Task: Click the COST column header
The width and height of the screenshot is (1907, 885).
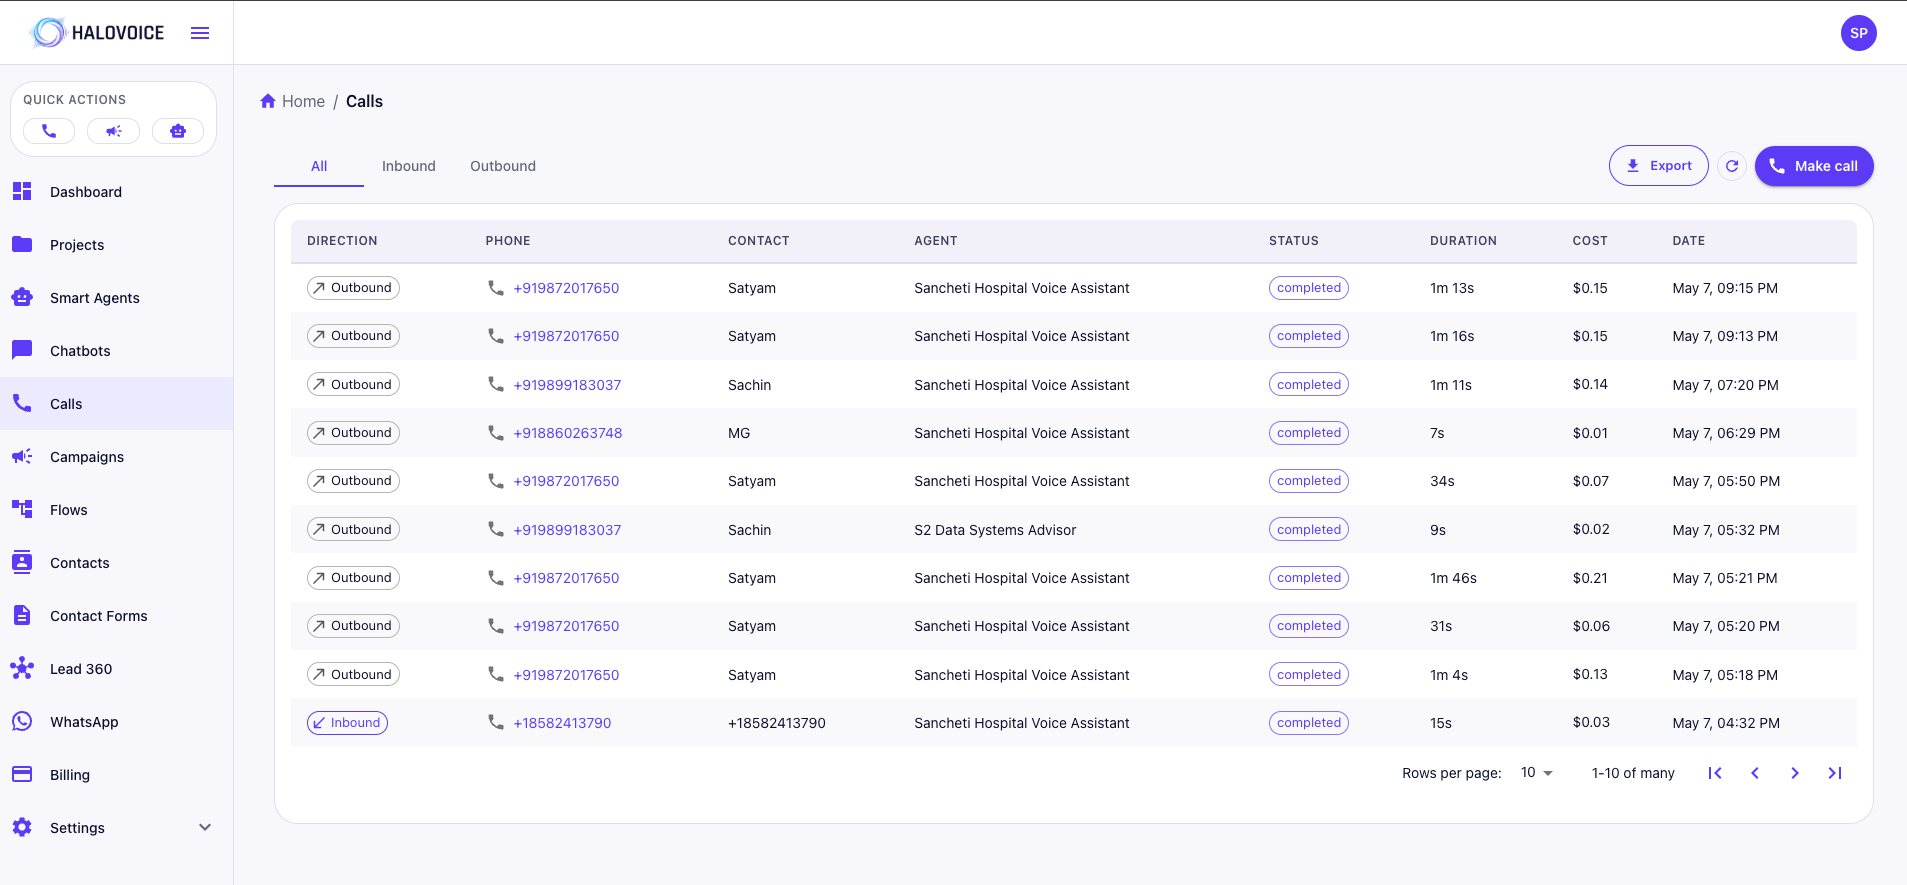Action: click(1589, 241)
